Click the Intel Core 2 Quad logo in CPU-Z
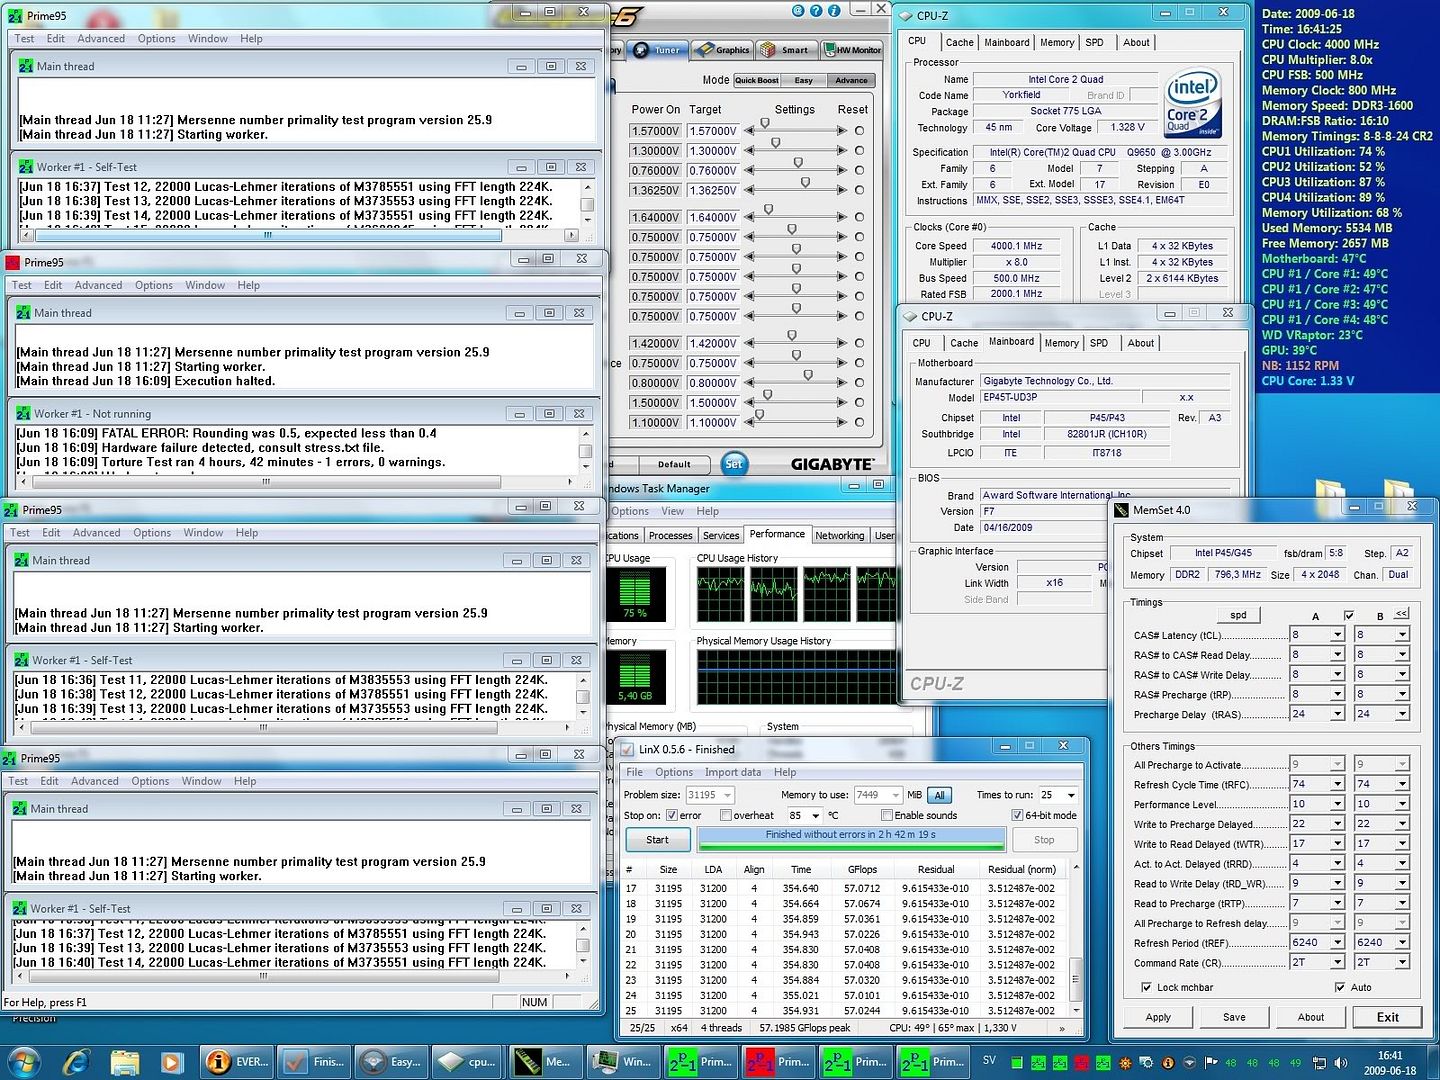This screenshot has height=1080, width=1440. click(1193, 103)
